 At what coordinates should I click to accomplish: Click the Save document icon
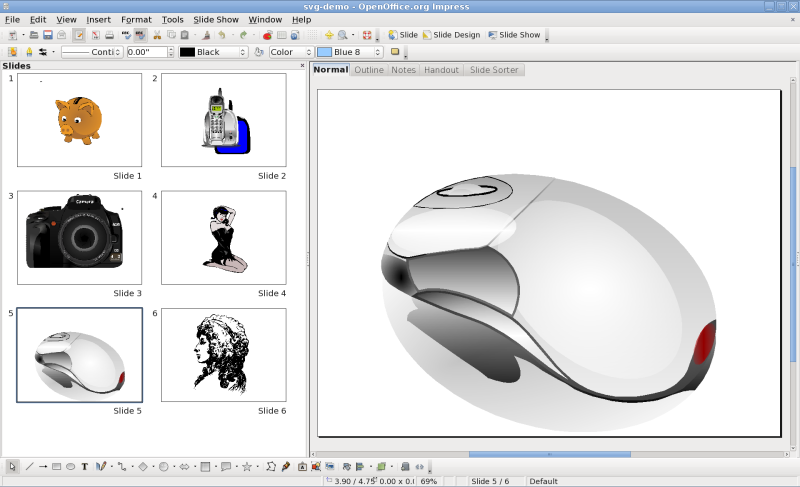coord(47,35)
